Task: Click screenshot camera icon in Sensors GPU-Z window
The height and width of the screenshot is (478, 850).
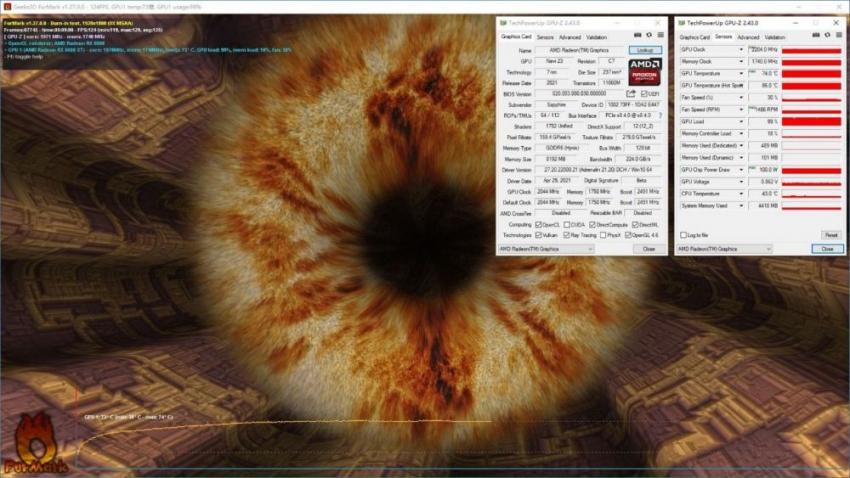Action: (816, 35)
